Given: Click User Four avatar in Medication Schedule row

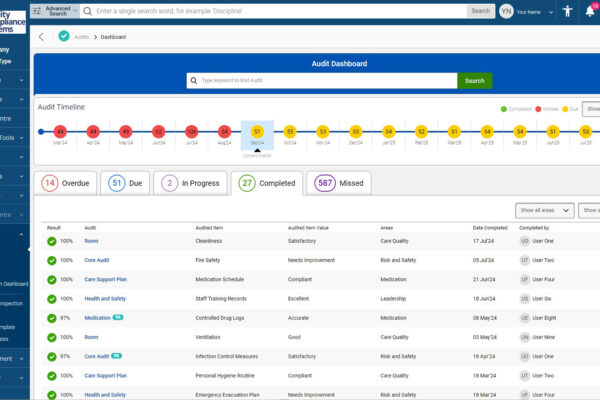Looking at the screenshot, I should [x=525, y=279].
